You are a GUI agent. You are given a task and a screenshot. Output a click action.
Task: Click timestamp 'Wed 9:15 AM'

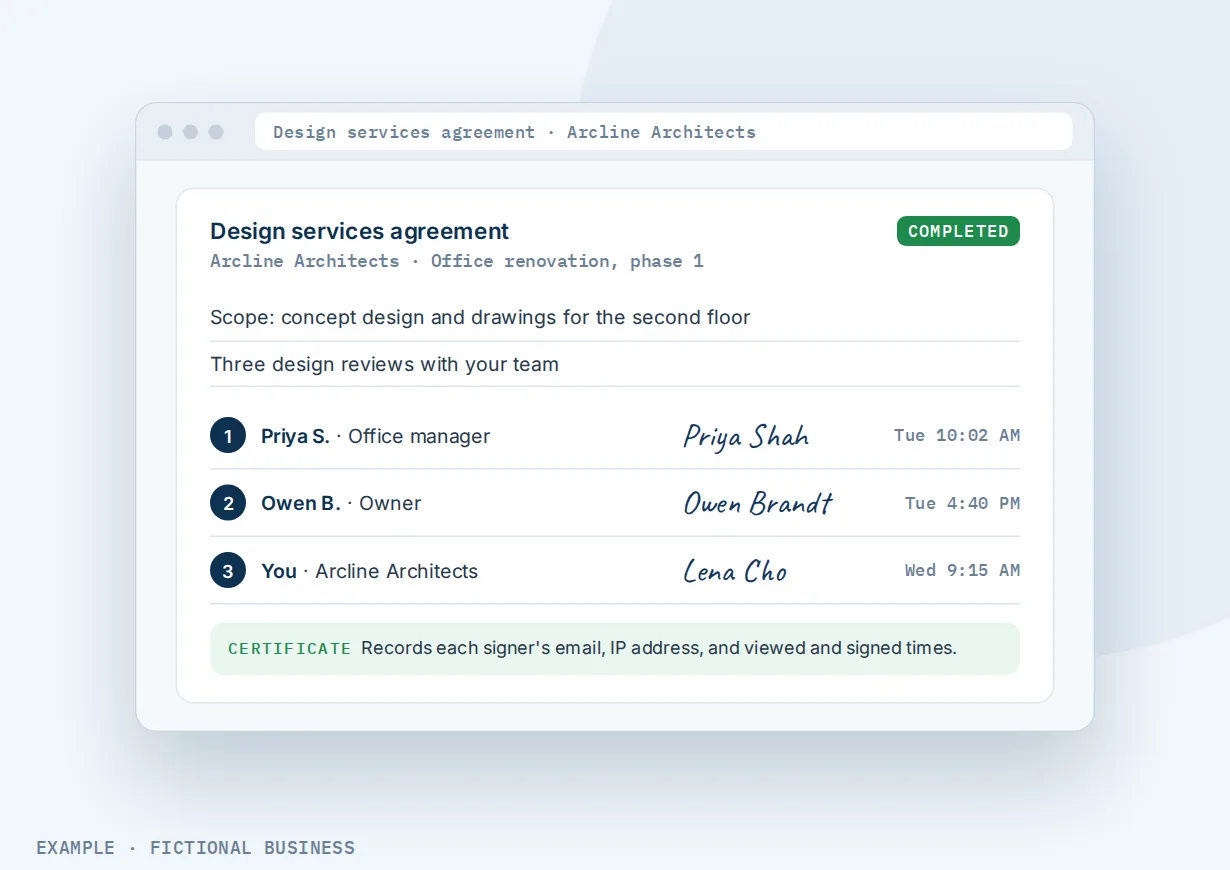click(962, 571)
